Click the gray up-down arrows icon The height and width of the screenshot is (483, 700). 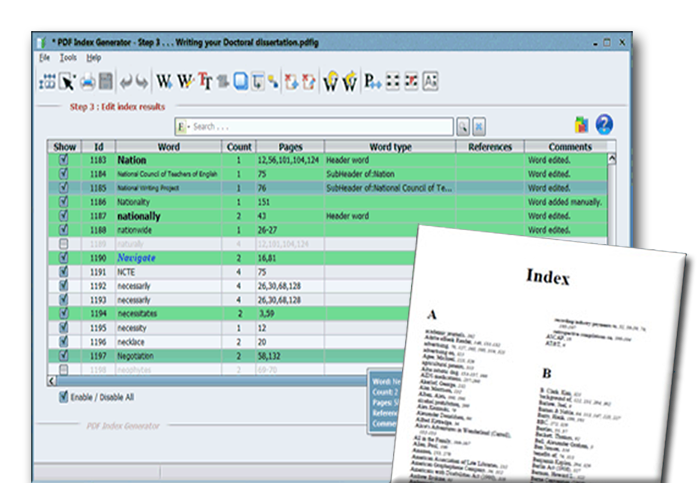(x=223, y=82)
